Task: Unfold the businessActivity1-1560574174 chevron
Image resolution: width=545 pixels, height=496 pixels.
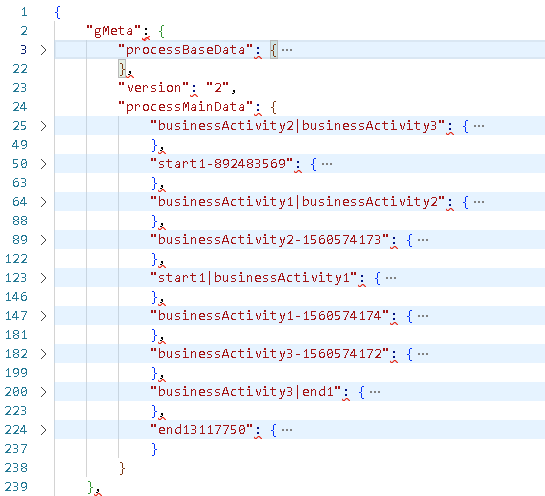Action: (43, 316)
